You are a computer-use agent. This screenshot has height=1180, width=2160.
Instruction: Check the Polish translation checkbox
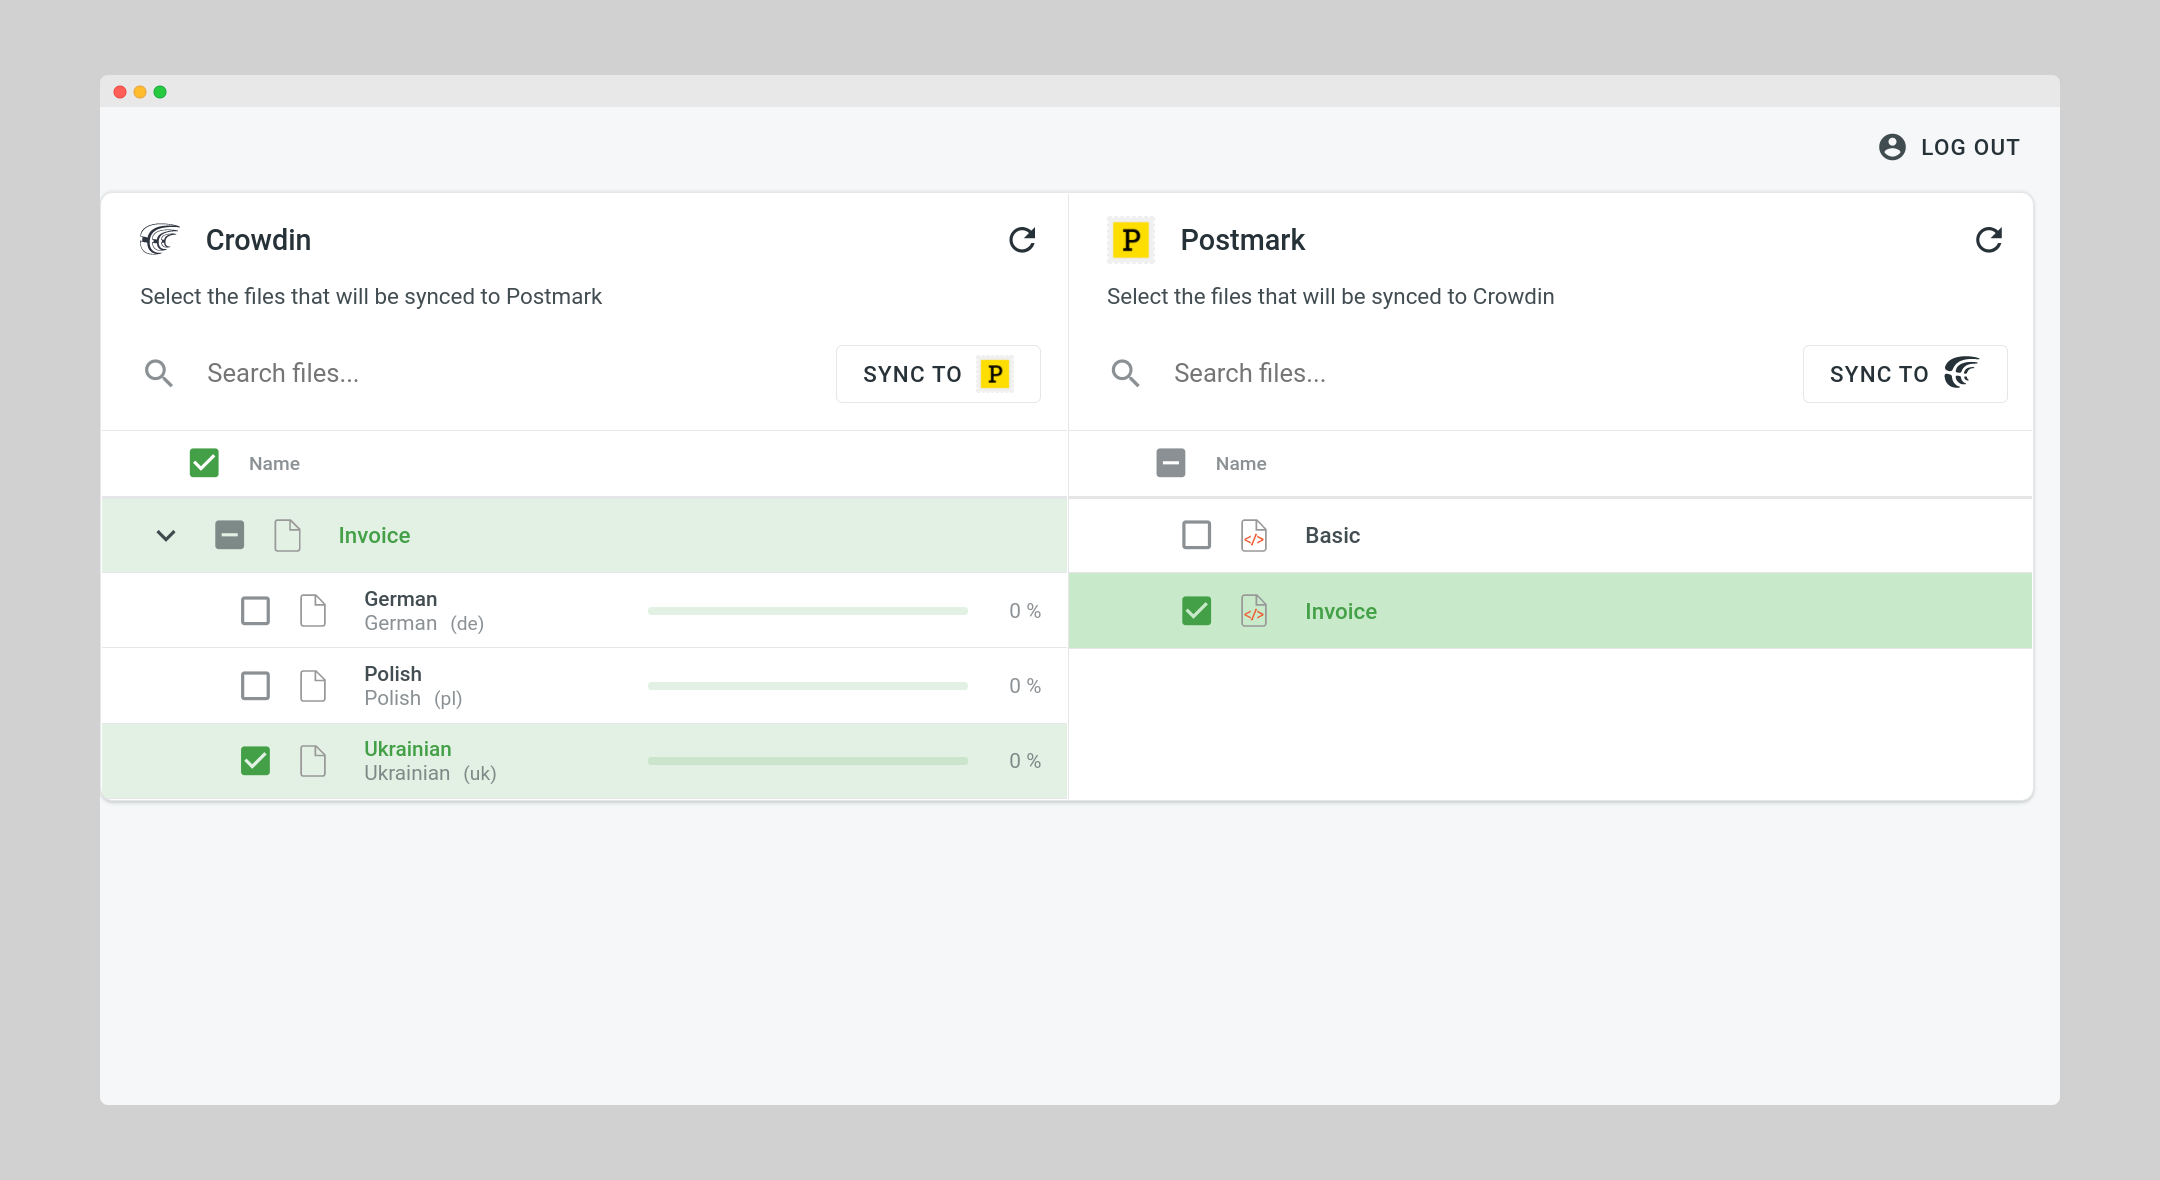pyautogui.click(x=255, y=686)
